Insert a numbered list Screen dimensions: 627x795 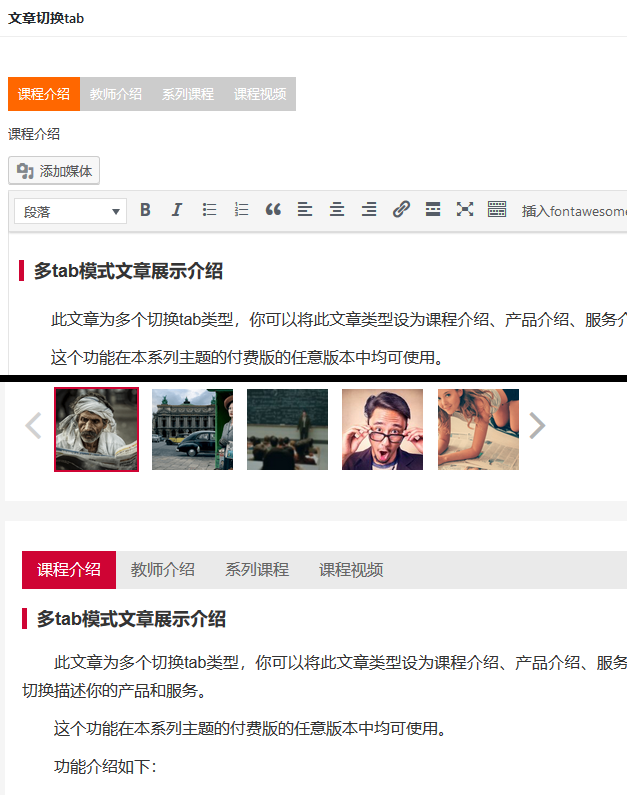pyautogui.click(x=241, y=209)
